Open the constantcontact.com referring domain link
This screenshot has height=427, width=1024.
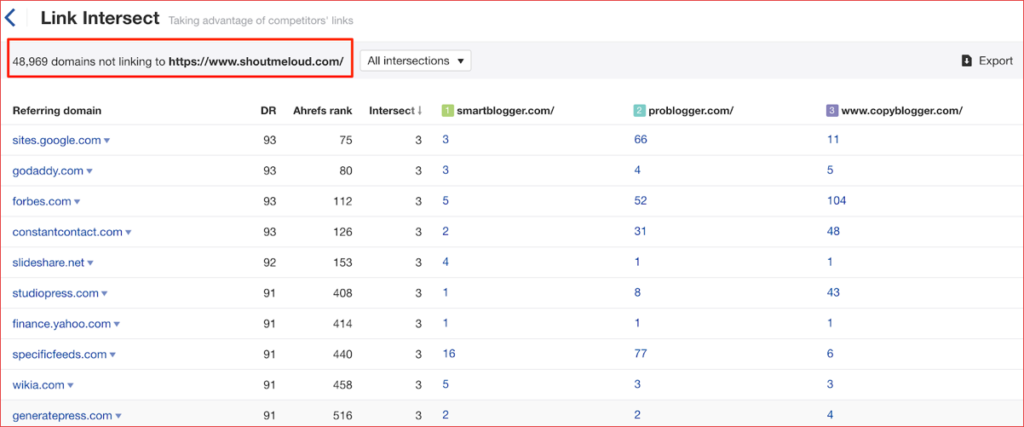tap(66, 232)
